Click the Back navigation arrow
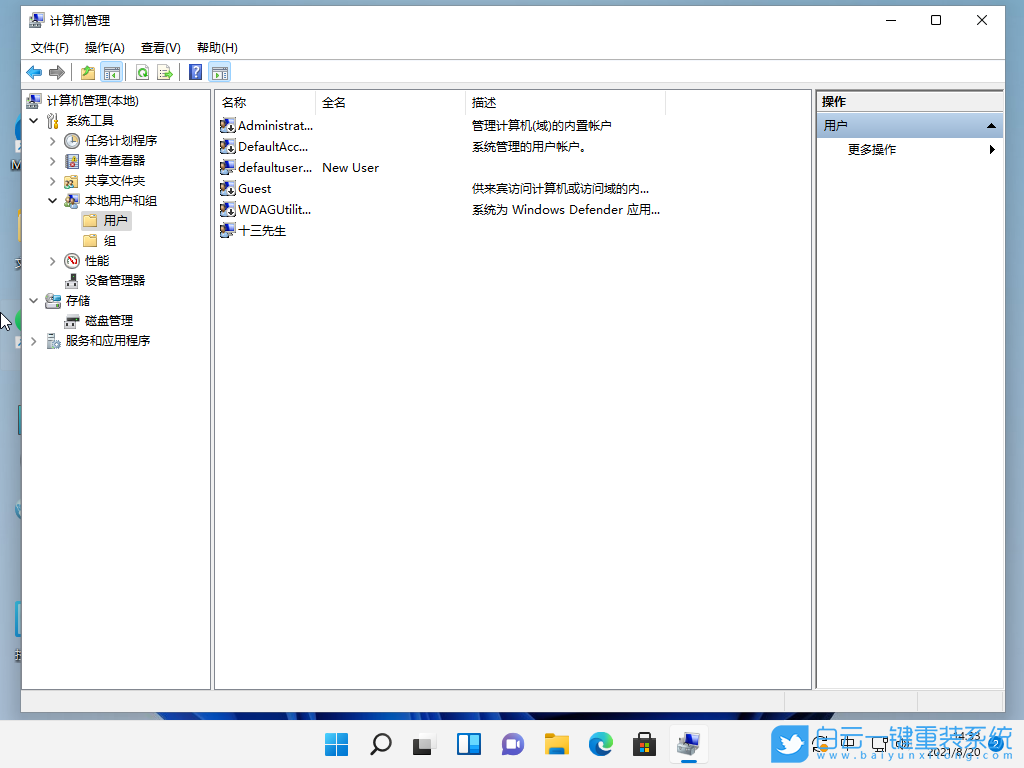Viewport: 1024px width, 768px height. (x=33, y=71)
